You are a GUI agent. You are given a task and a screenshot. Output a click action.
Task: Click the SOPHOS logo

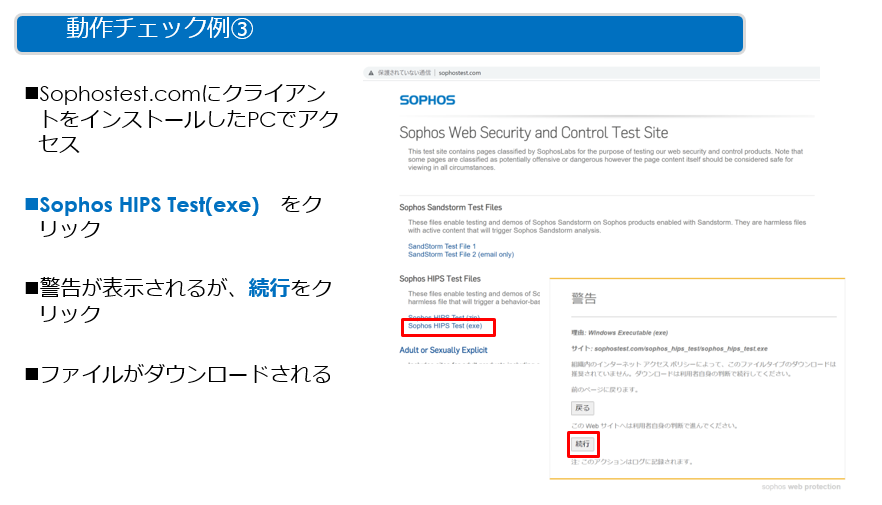coord(427,100)
